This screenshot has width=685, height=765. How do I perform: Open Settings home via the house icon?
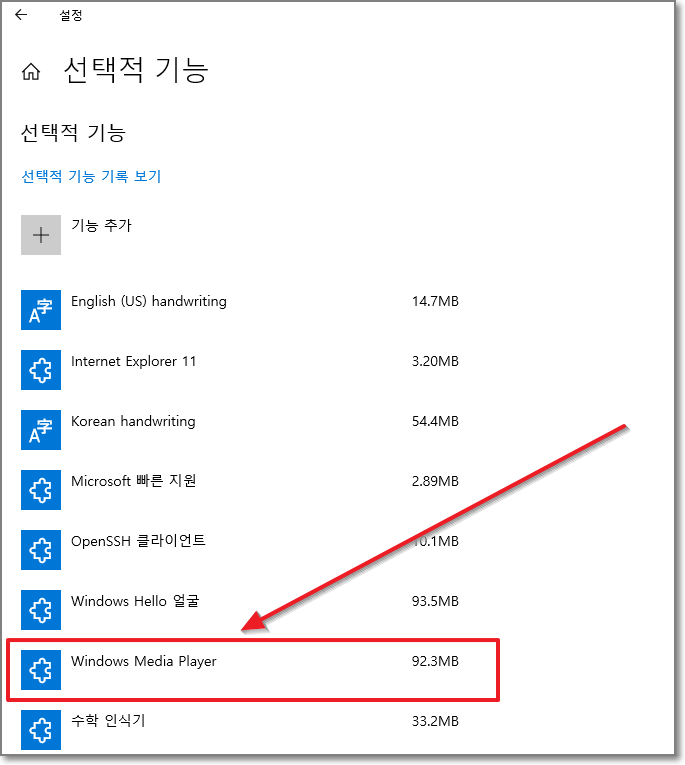coord(31,71)
